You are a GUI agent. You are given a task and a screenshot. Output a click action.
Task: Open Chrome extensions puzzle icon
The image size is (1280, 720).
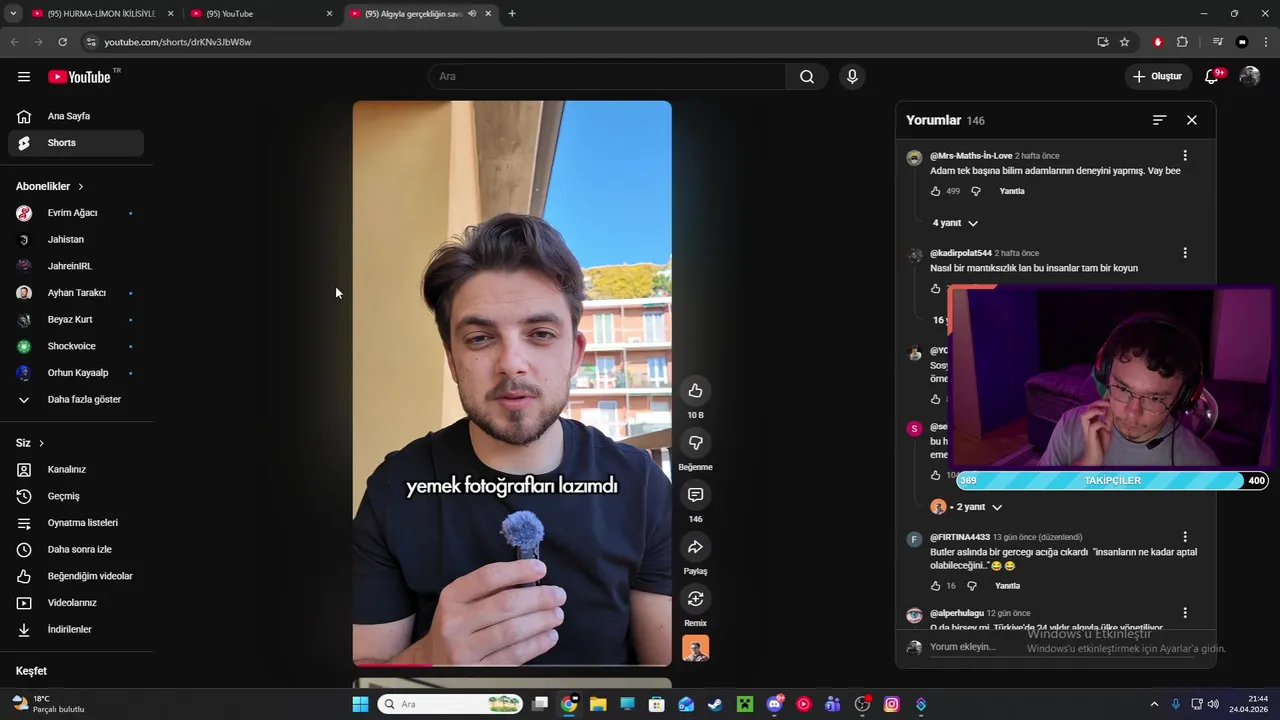pos(1182,42)
